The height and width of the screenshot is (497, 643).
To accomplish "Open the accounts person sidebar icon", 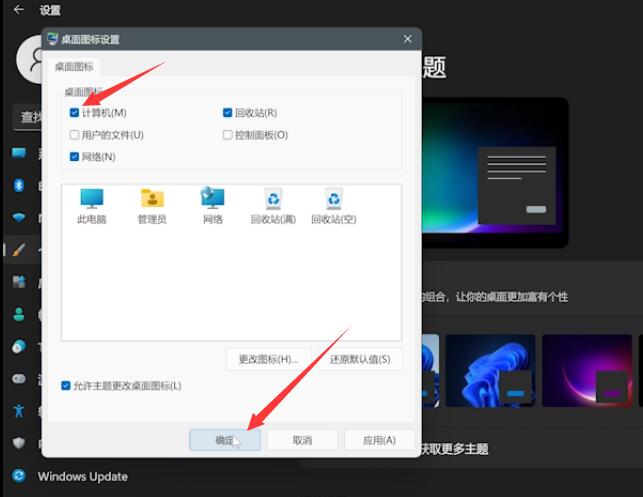I will pos(19,314).
